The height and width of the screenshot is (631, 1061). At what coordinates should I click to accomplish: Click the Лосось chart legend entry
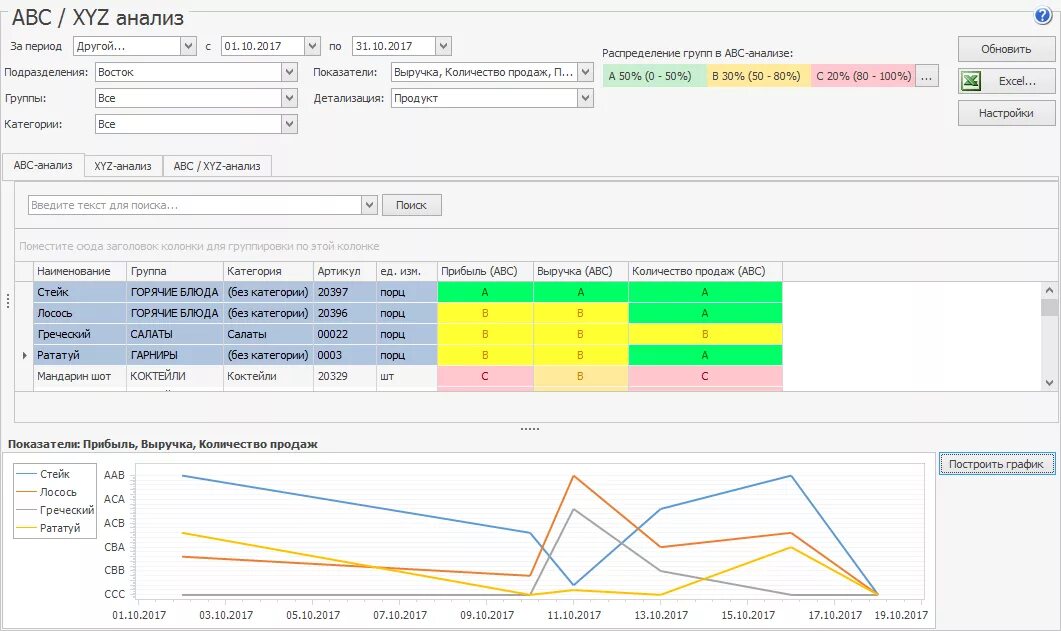tap(47, 492)
